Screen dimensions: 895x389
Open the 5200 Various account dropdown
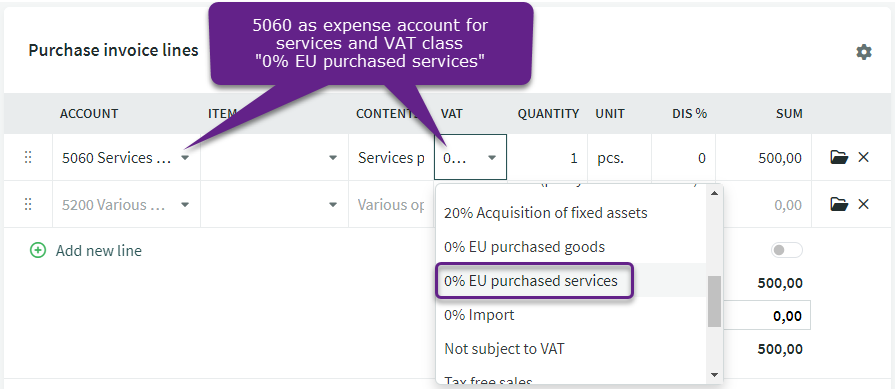coord(185,205)
